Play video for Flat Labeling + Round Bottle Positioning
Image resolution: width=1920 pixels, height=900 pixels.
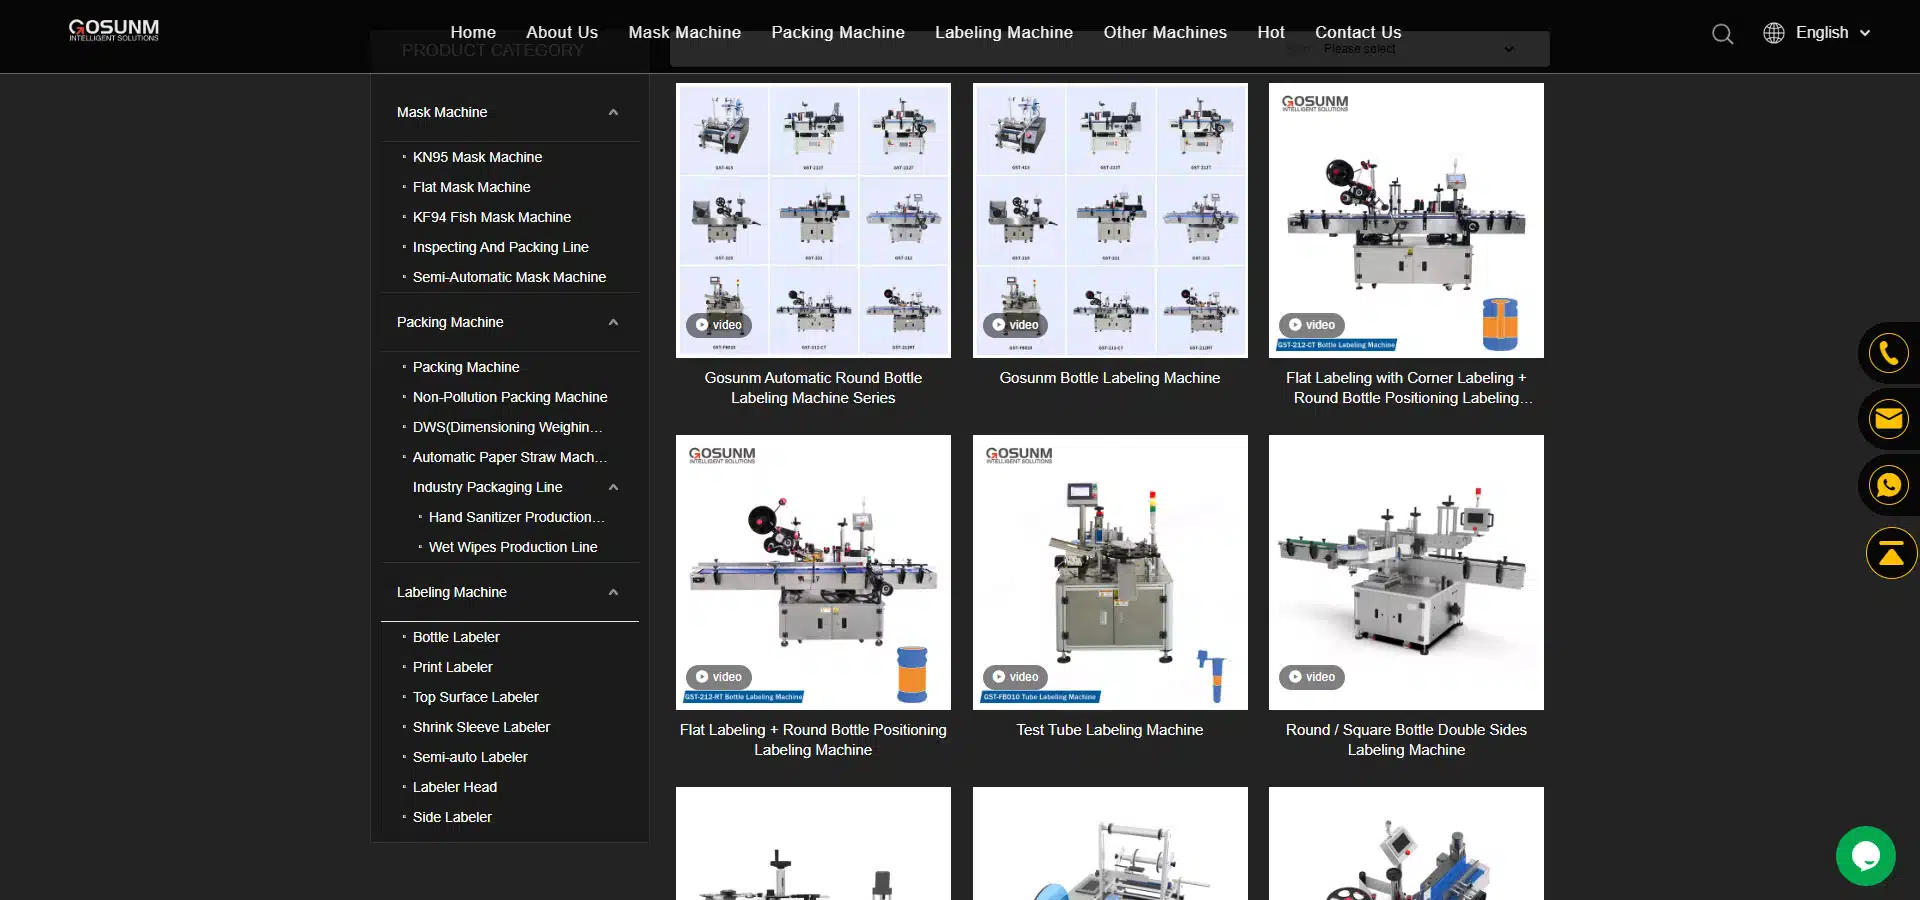[x=719, y=677]
